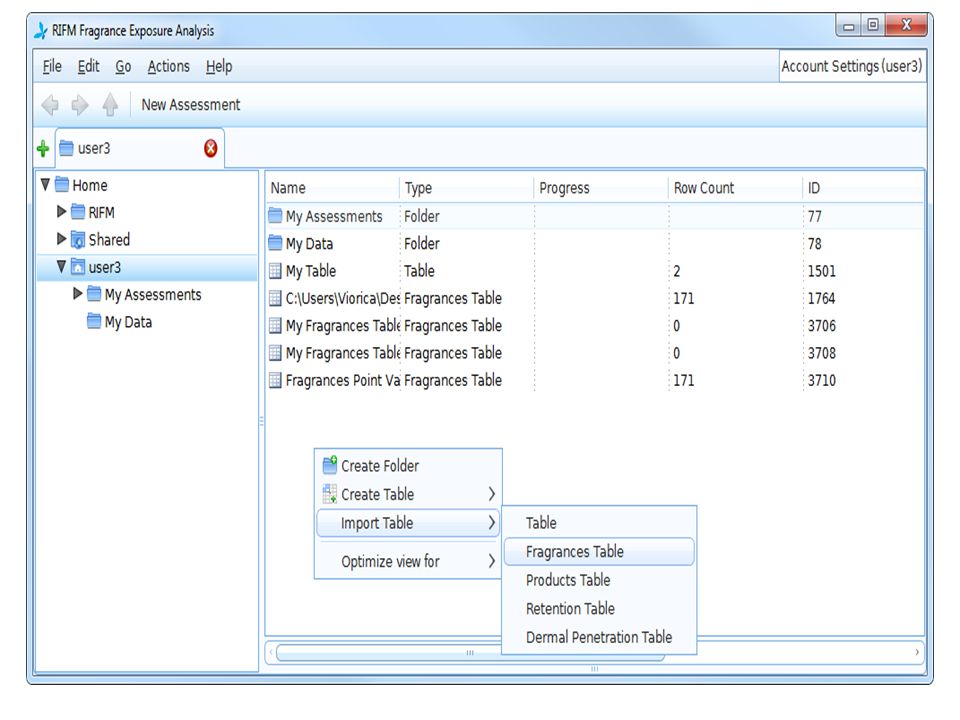Close the RIFM Fragrance Exposure Analysis window
This screenshot has height=720, width=960.
click(906, 26)
